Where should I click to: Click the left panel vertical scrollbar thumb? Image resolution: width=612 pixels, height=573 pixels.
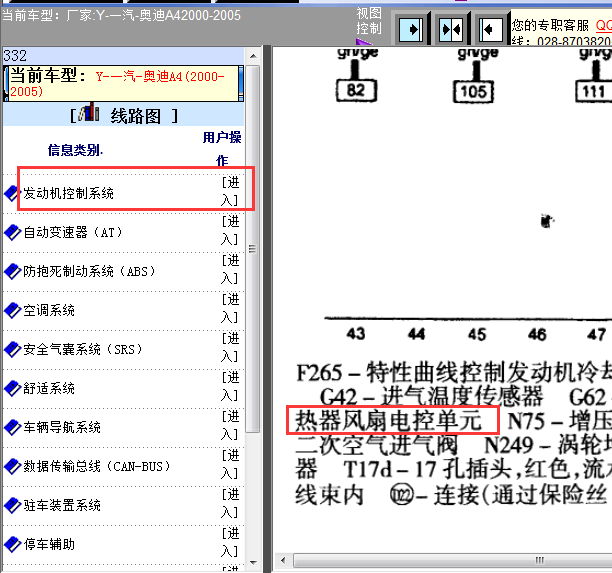click(253, 249)
